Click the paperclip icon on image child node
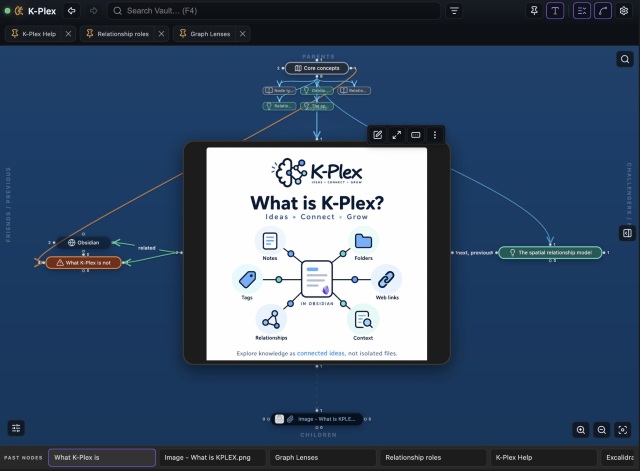This screenshot has width=640, height=471. pyautogui.click(x=290, y=419)
